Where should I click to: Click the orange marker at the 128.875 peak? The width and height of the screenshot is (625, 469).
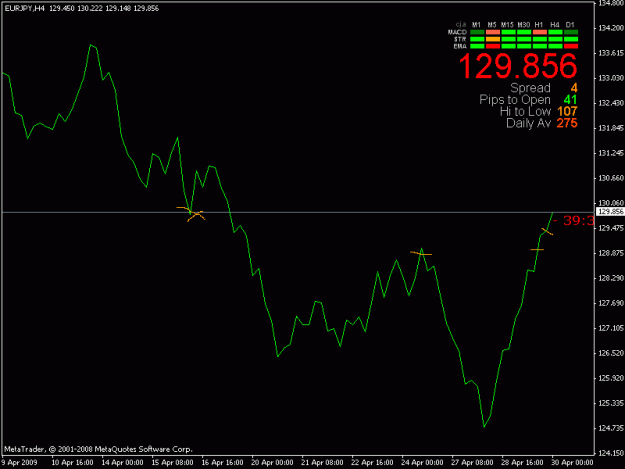pyautogui.click(x=421, y=253)
